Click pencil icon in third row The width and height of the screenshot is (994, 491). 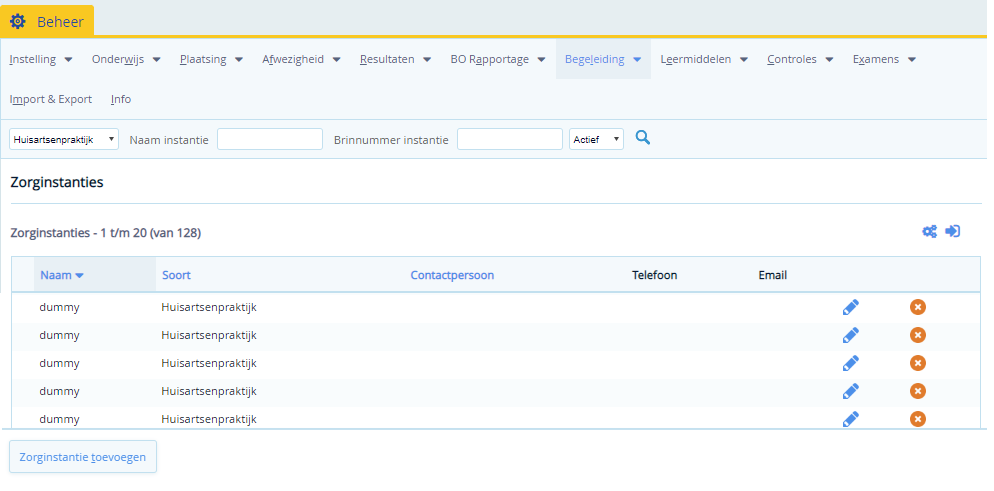pyautogui.click(x=851, y=363)
